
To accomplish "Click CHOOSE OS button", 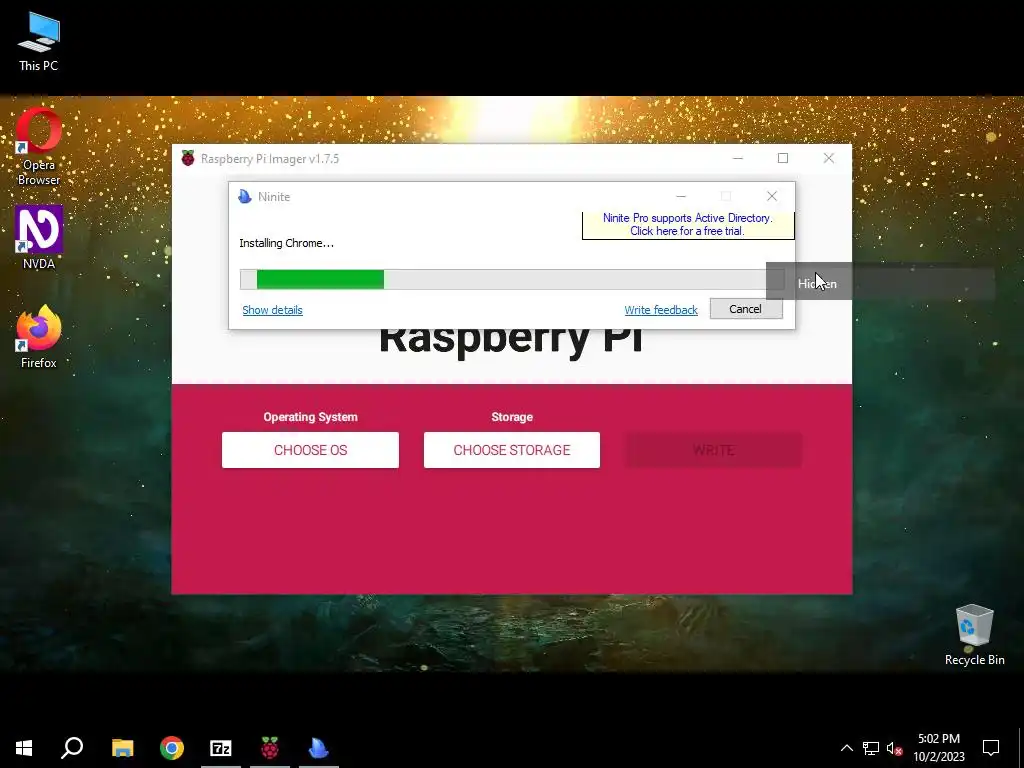I will pyautogui.click(x=310, y=450).
